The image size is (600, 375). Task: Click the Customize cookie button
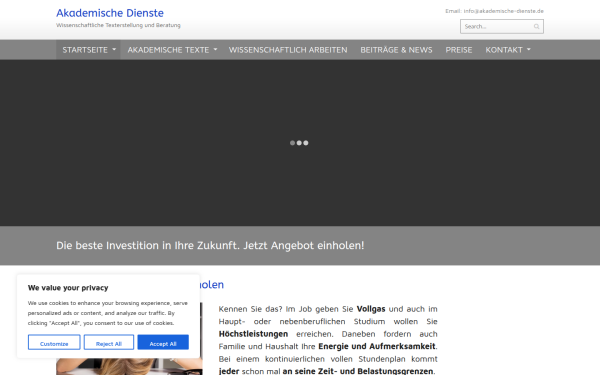pos(54,342)
